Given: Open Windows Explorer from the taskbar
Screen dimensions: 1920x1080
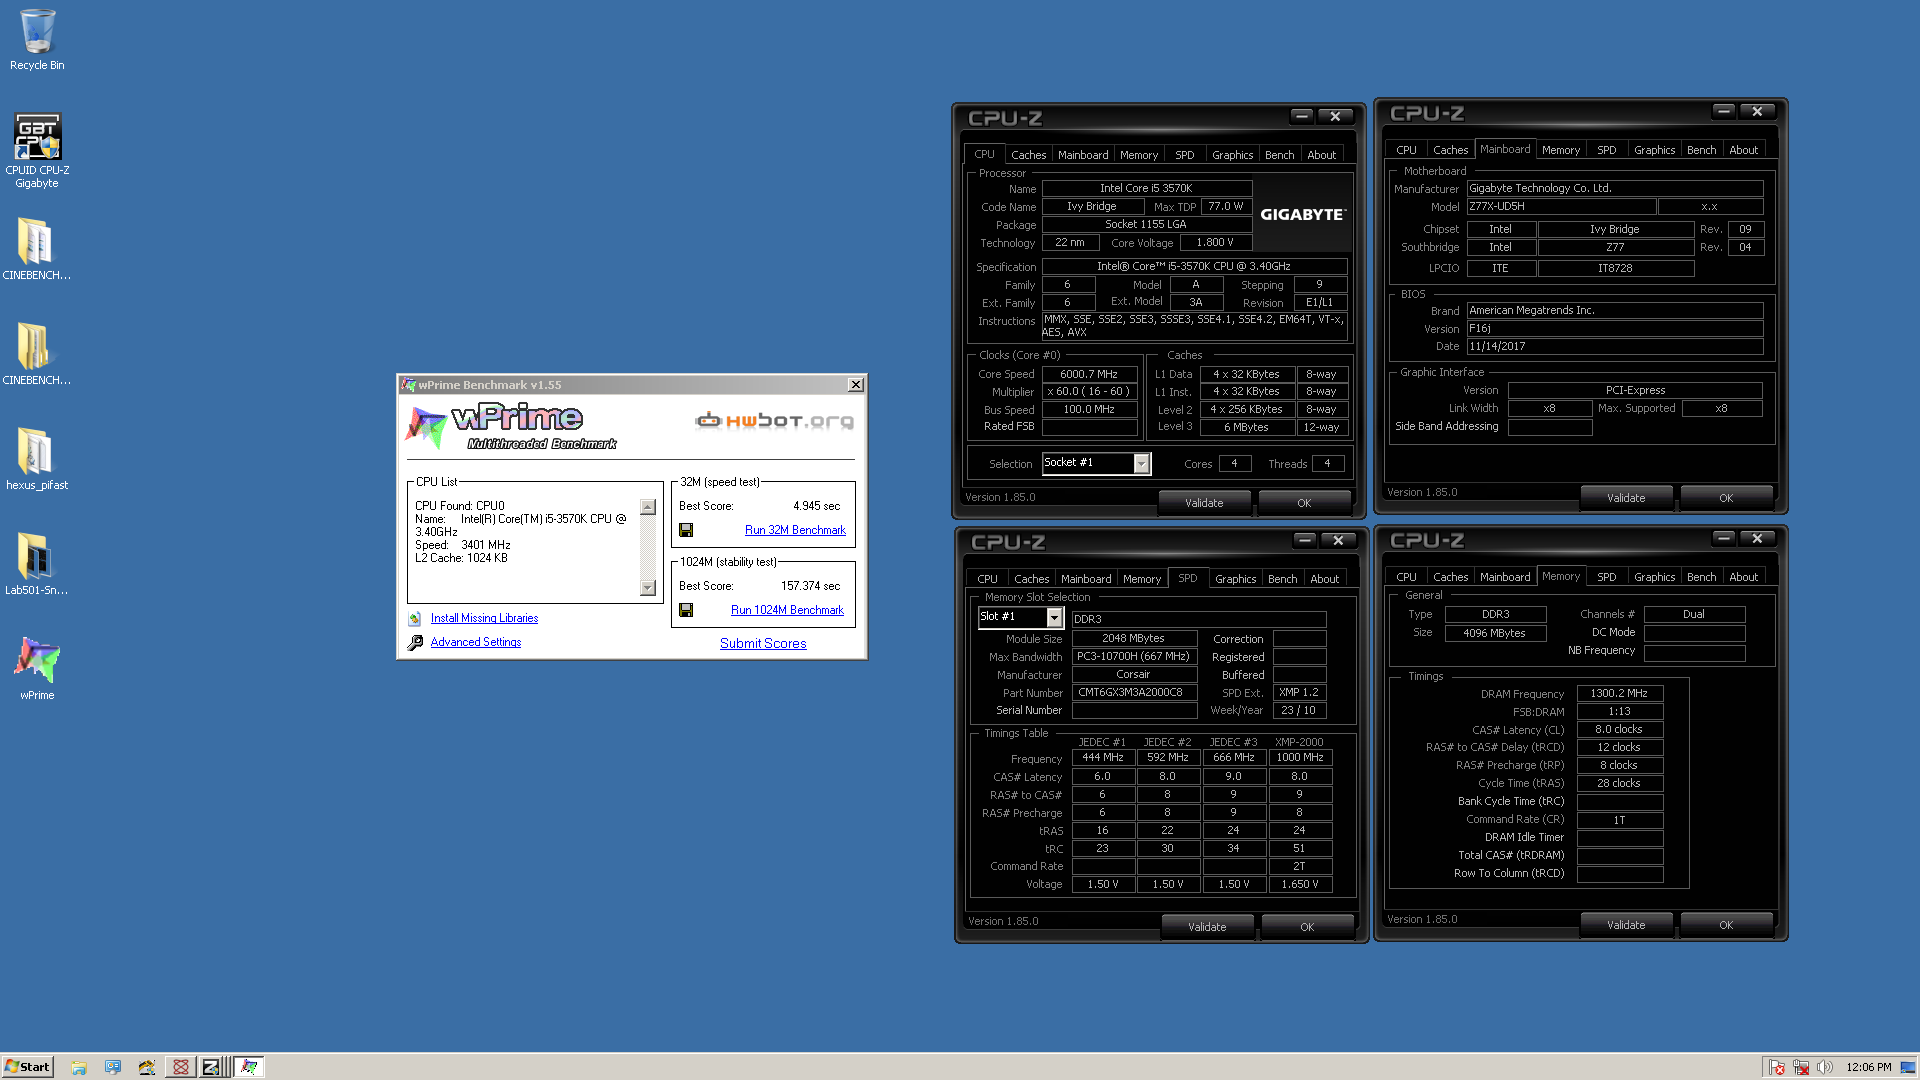Looking at the screenshot, I should 79,1067.
